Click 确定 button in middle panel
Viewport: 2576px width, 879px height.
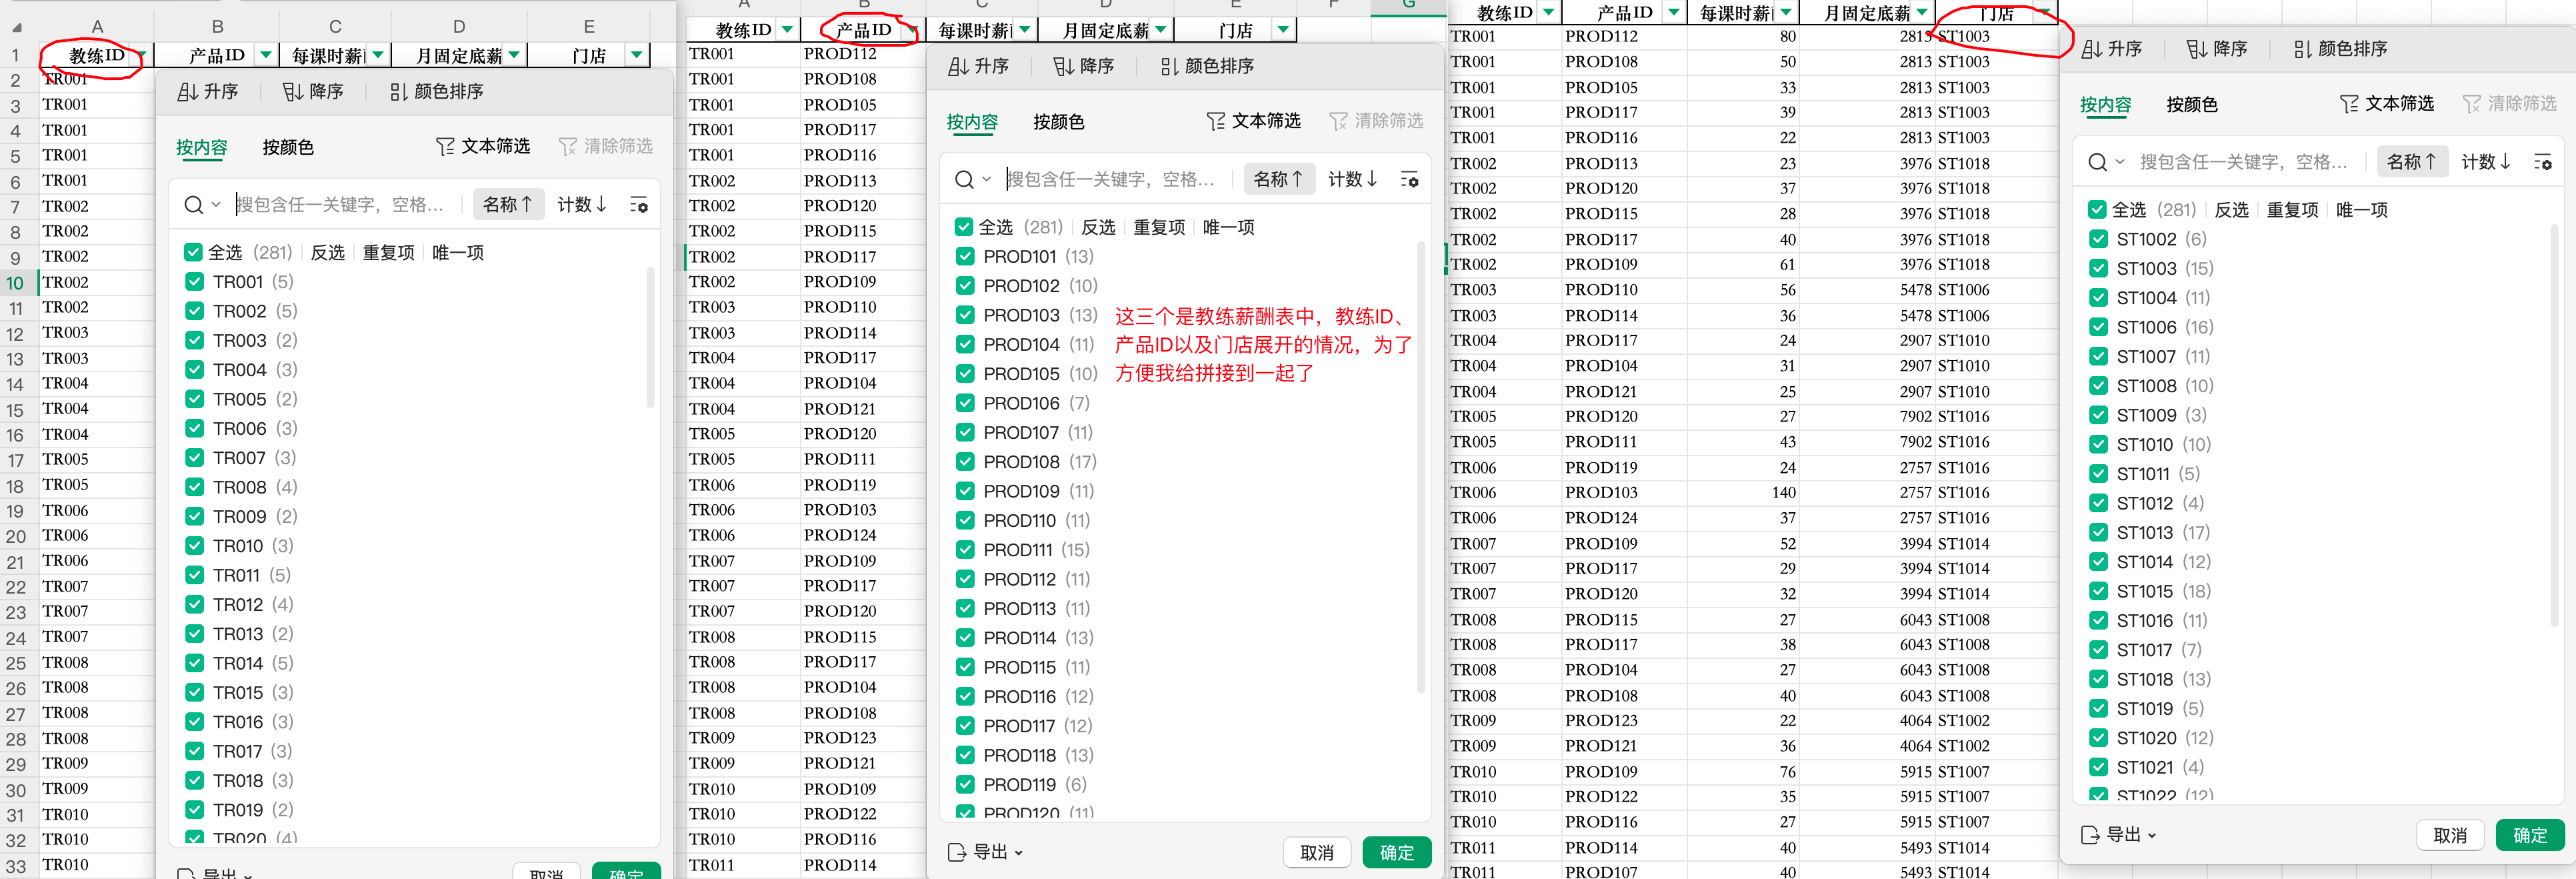[1396, 852]
